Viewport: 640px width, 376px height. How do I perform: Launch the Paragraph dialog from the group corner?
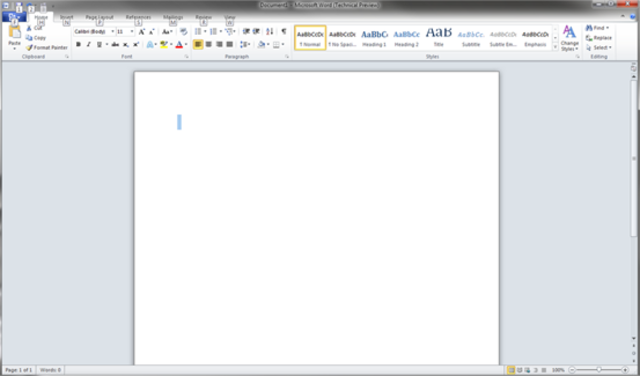tap(287, 57)
